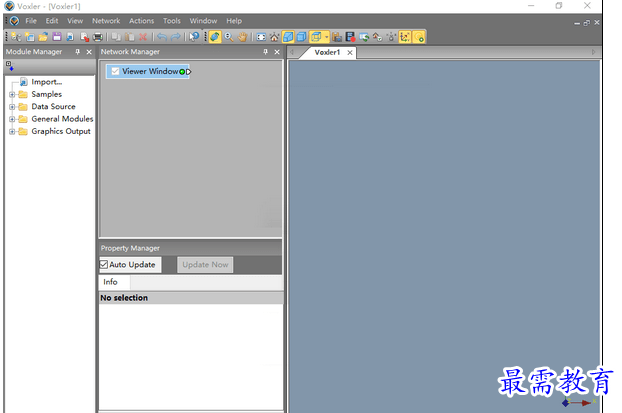Expand the Samples folder

pyautogui.click(x=12, y=94)
